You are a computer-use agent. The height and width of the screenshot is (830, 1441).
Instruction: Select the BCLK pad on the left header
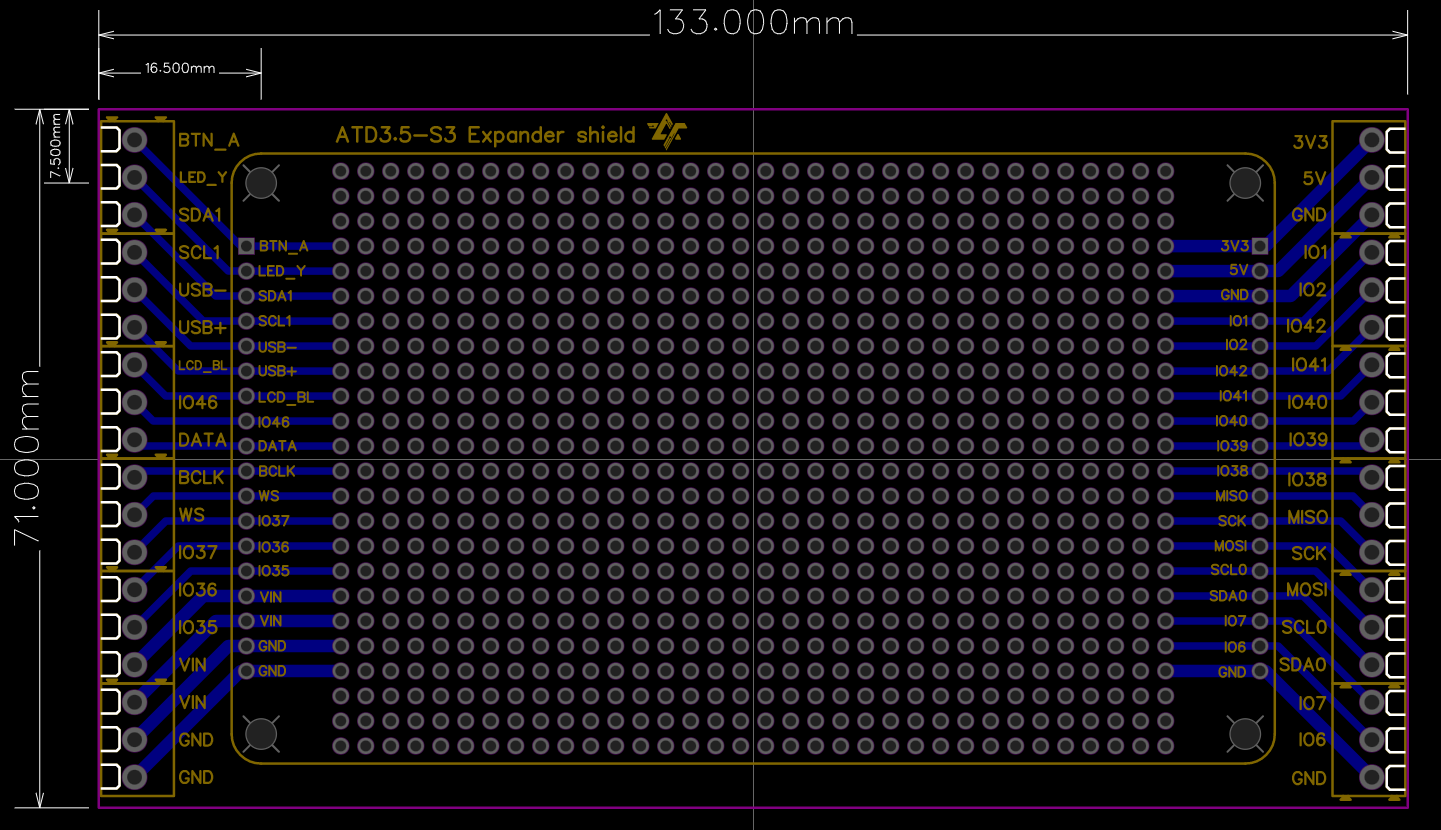(x=133, y=477)
